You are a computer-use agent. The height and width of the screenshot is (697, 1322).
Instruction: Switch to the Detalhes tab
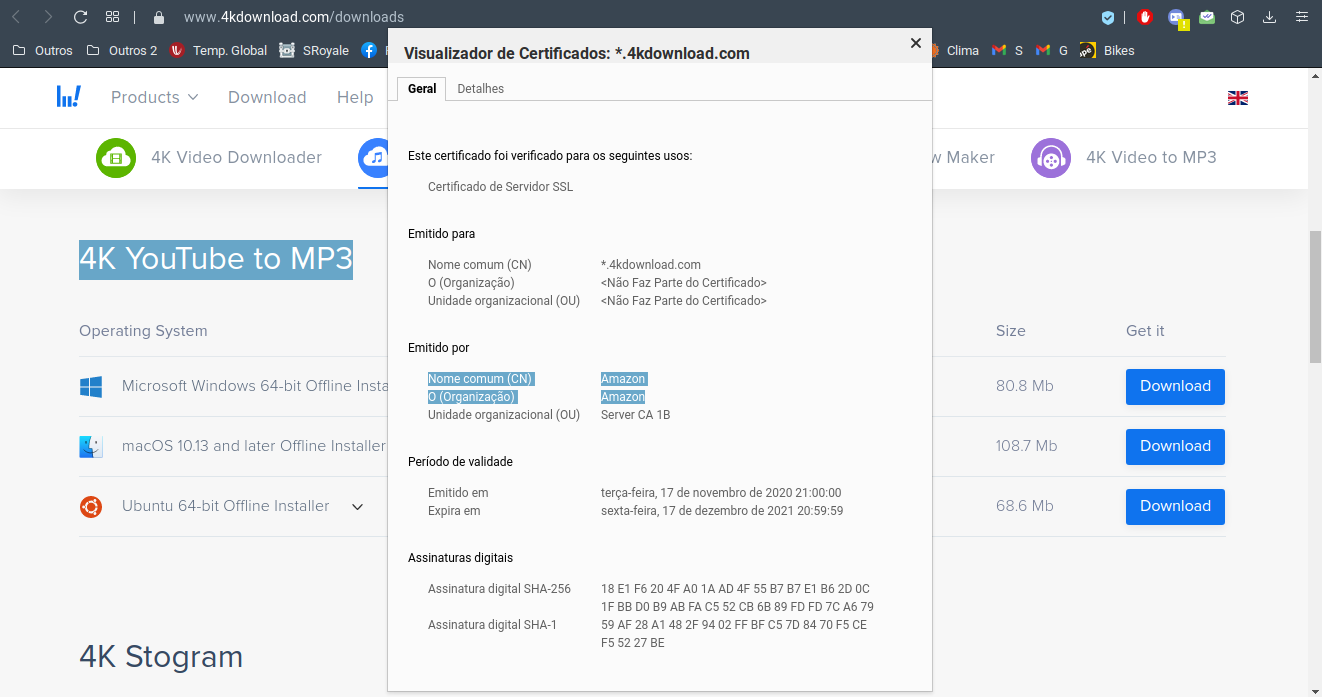click(x=481, y=88)
